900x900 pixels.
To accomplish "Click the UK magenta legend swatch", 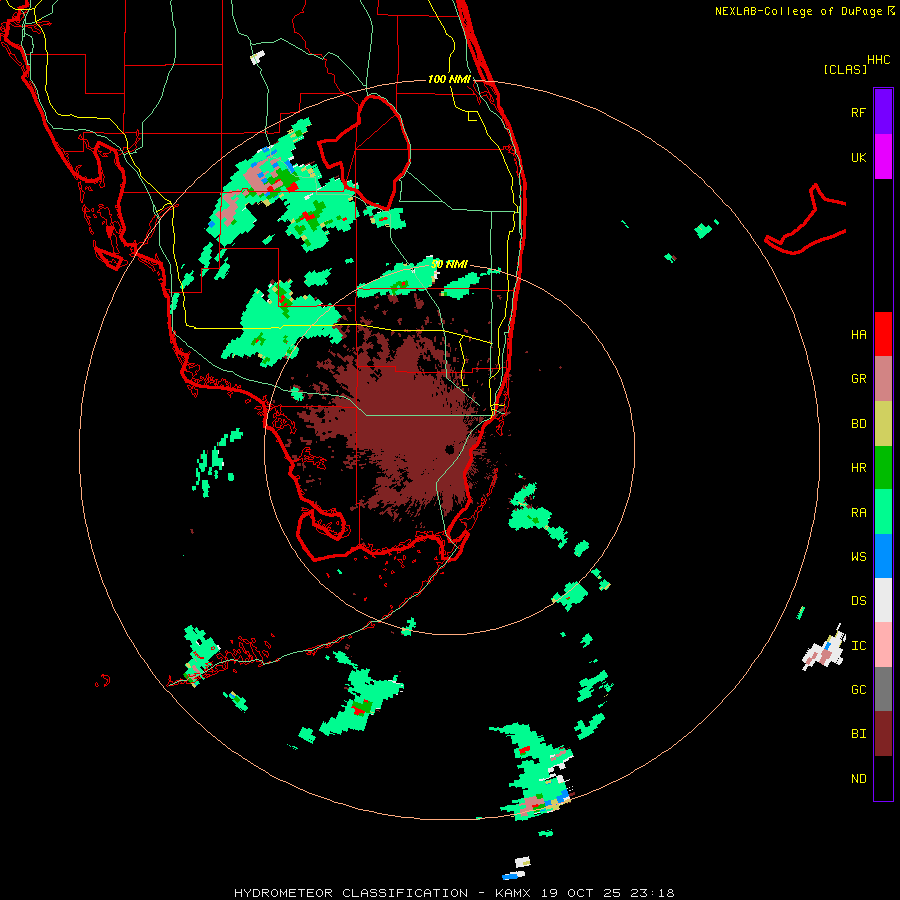I will tap(883, 157).
